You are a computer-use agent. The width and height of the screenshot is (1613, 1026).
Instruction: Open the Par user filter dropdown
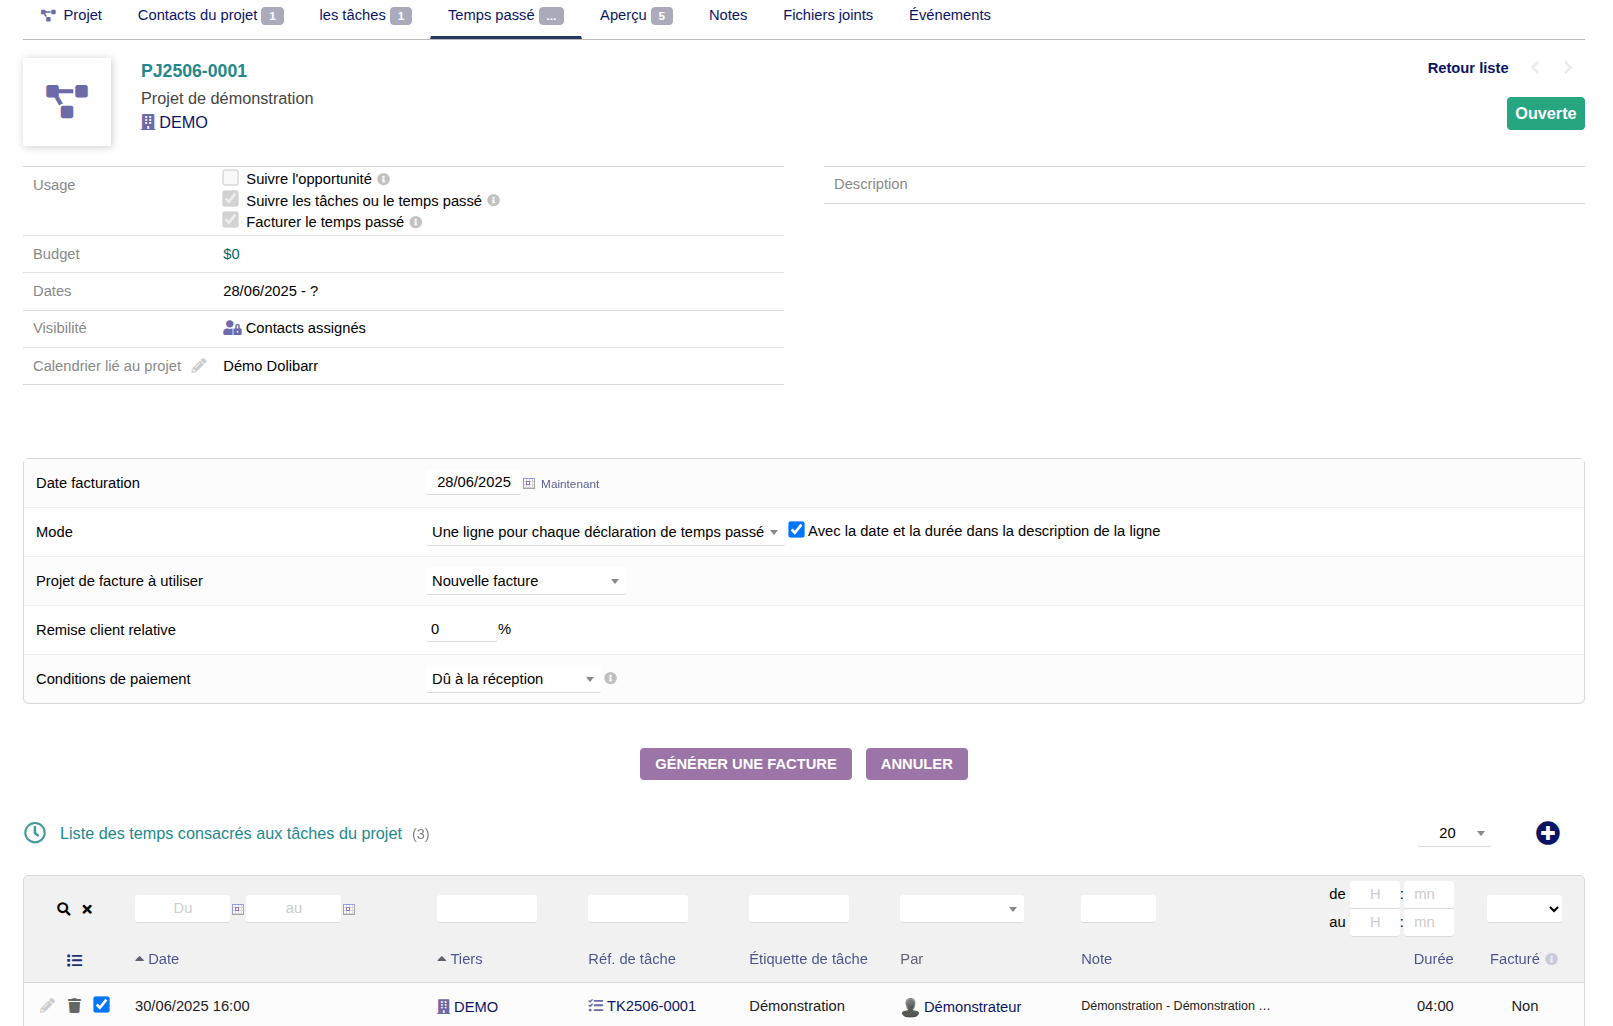(x=962, y=908)
